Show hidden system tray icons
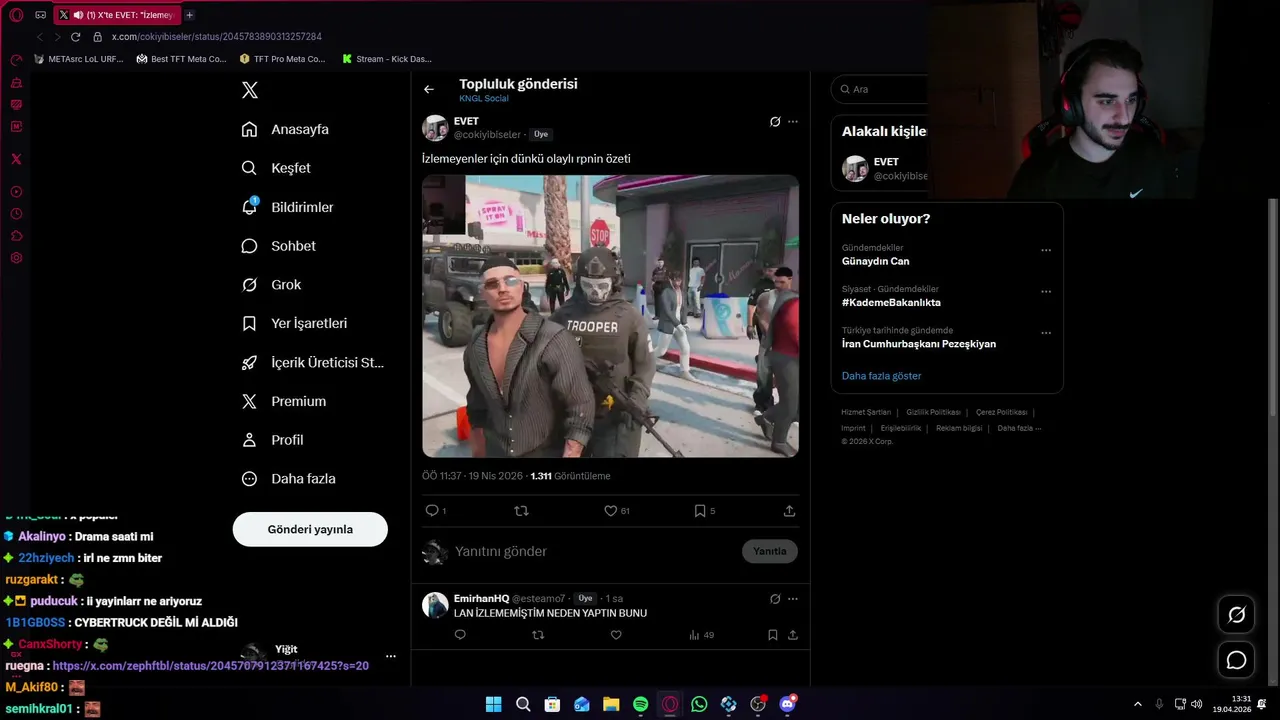The width and height of the screenshot is (1280, 720). tap(1137, 704)
